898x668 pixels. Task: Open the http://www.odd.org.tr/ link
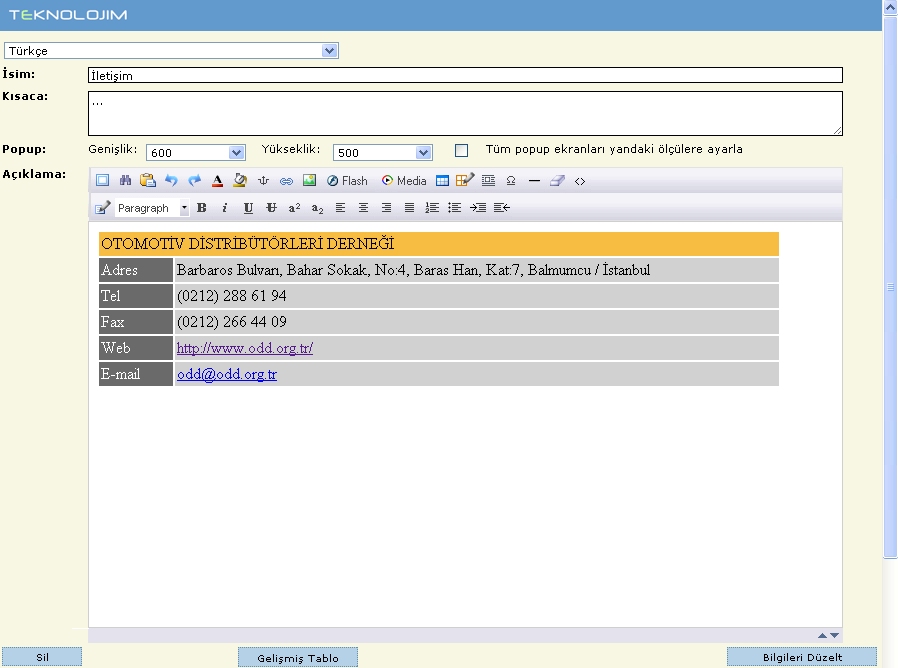[x=245, y=348]
